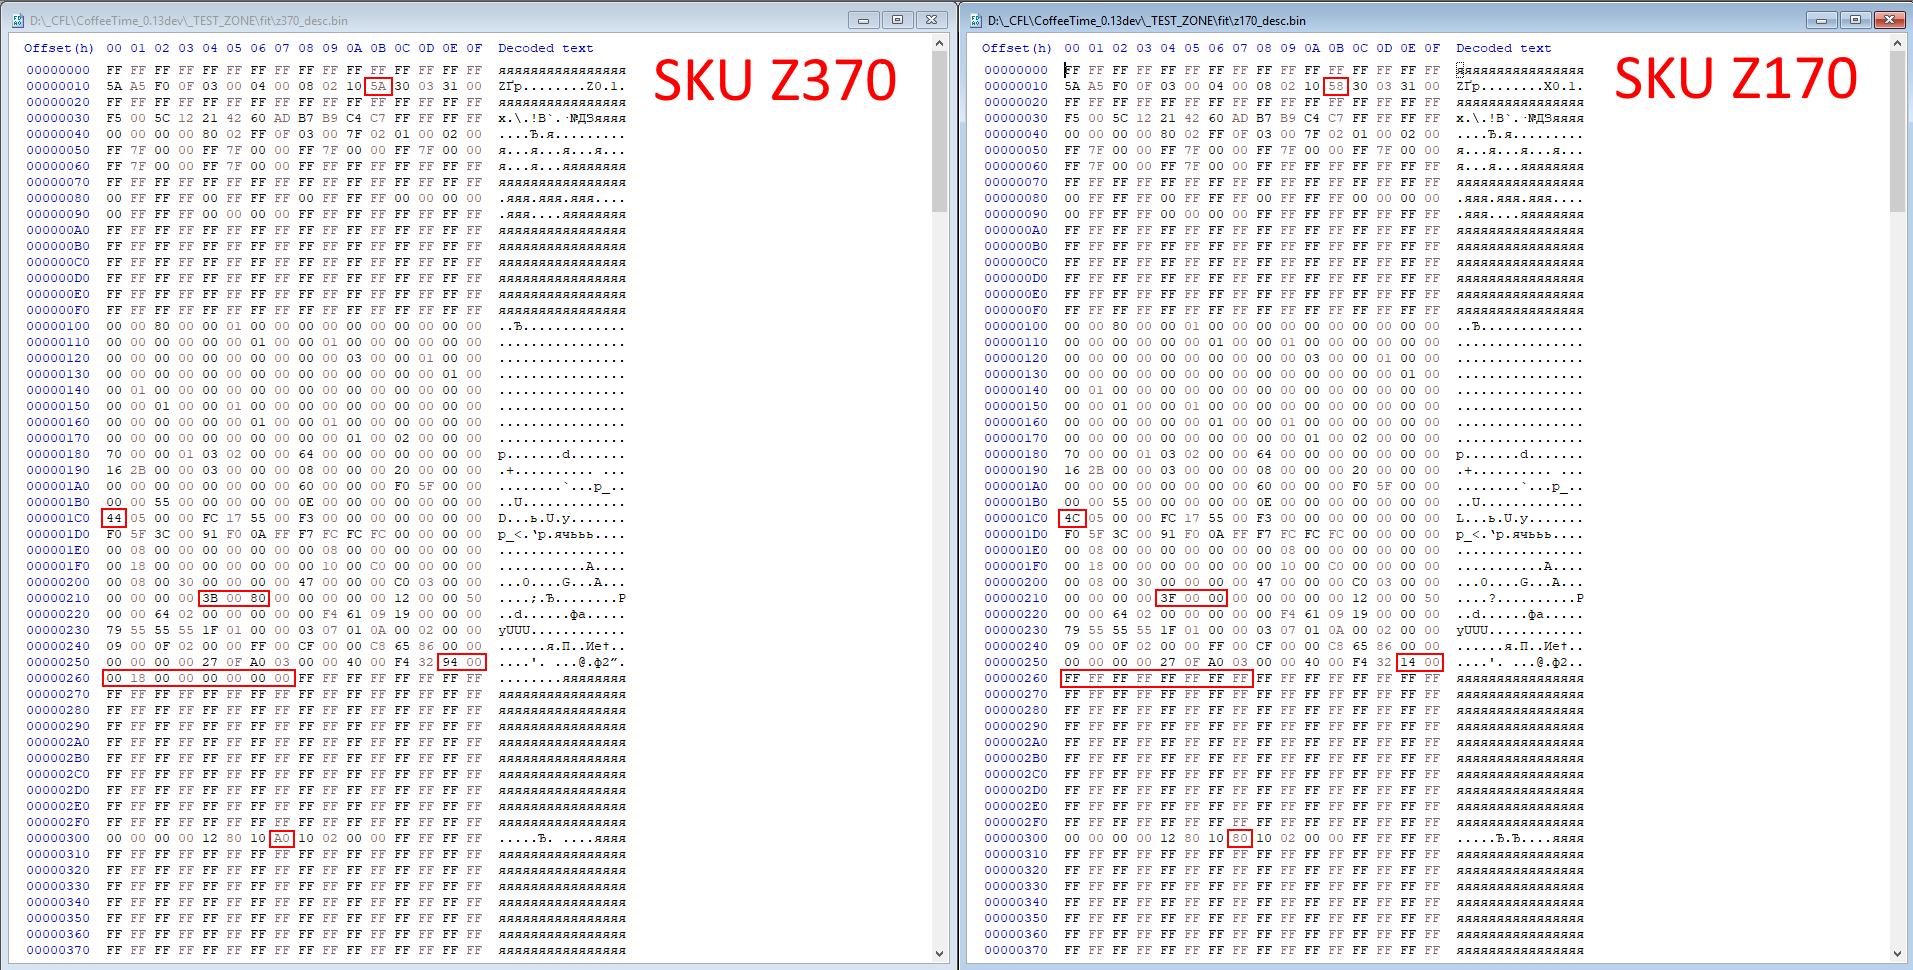
Task: Click the z170_desc.bin window title bar path
Action: 1147,20
